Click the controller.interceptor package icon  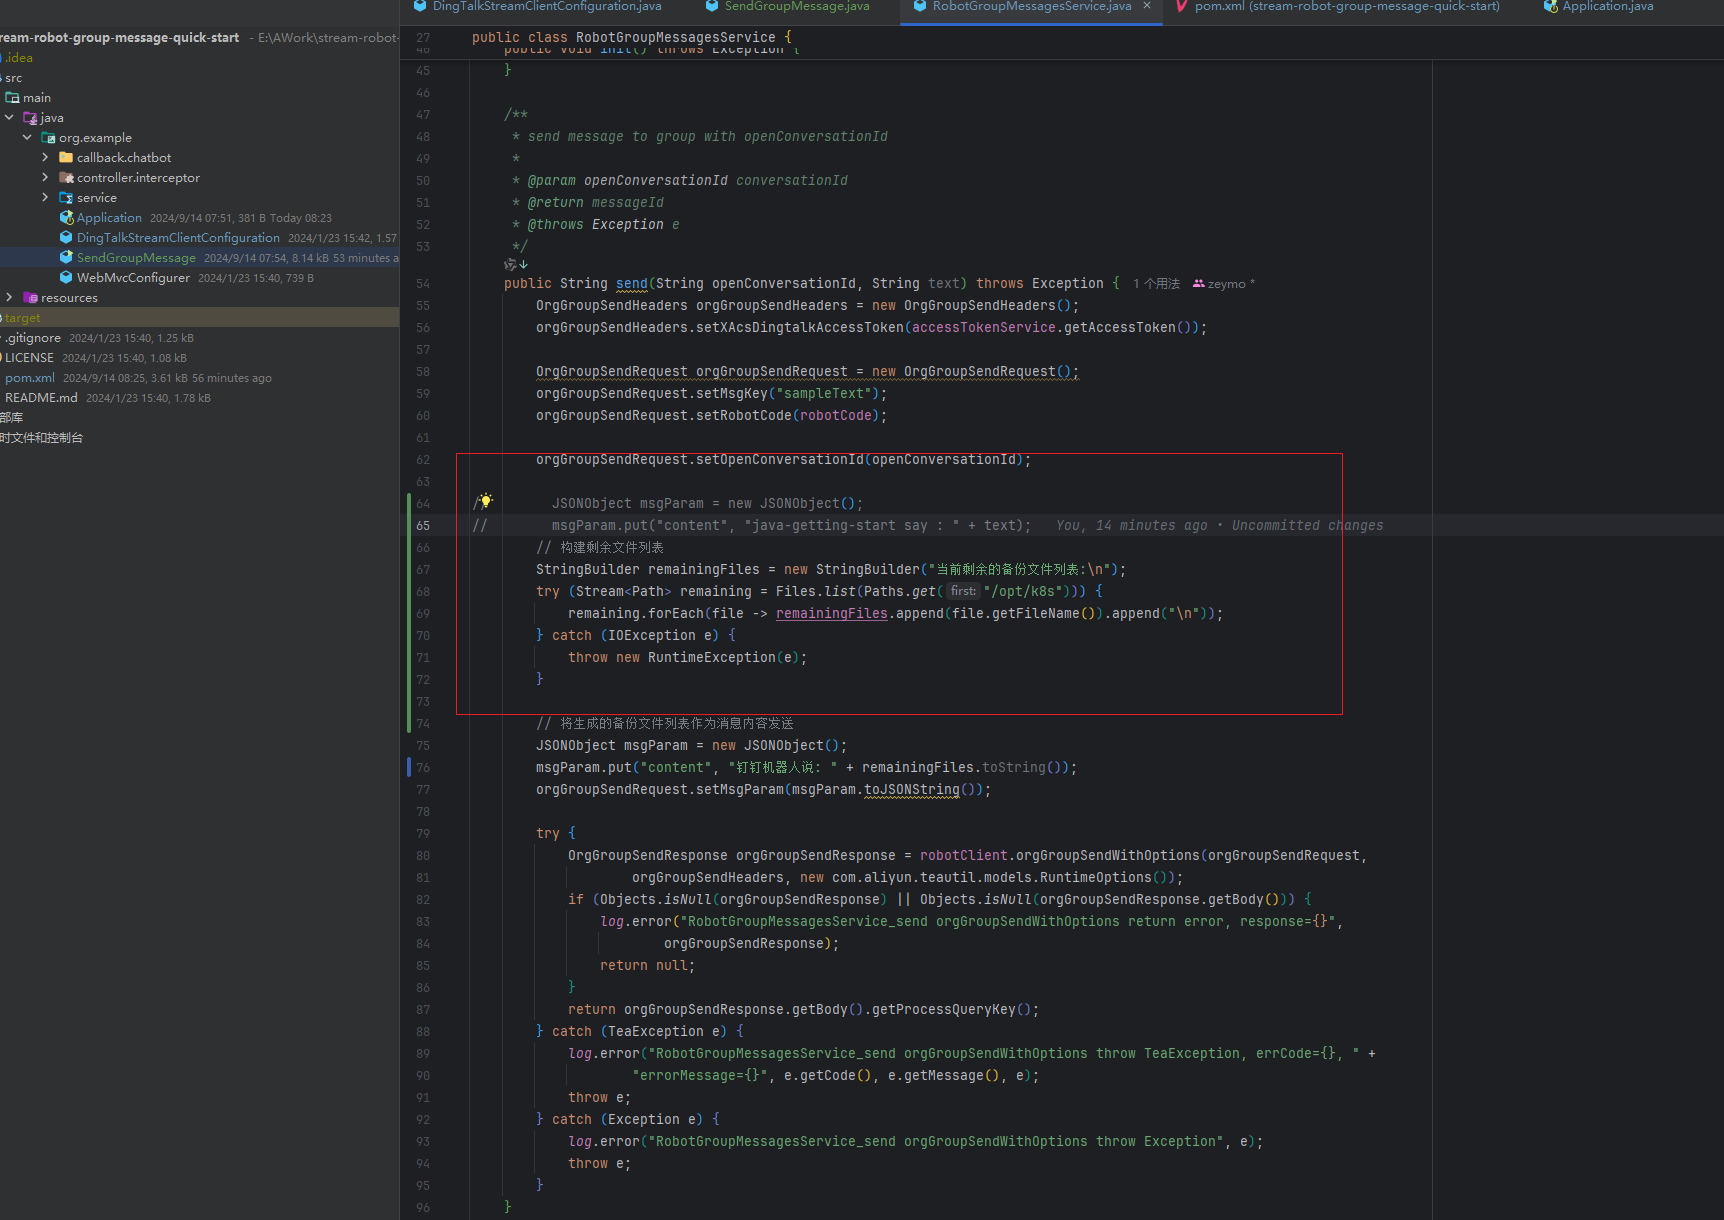[x=66, y=178]
